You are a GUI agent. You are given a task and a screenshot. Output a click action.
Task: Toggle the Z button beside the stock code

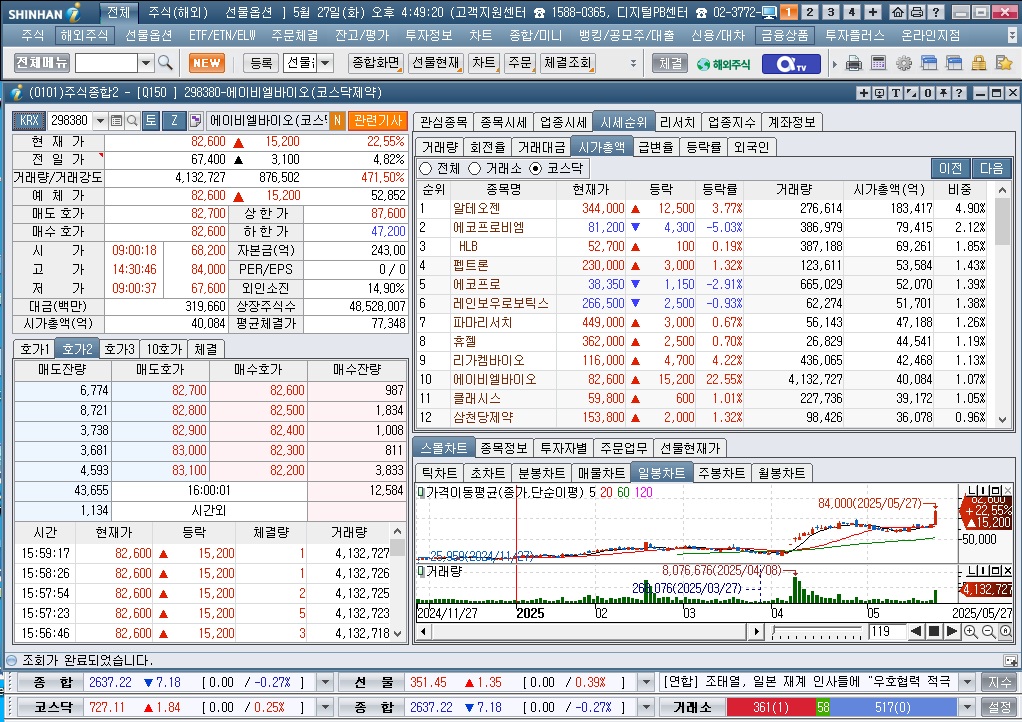(x=174, y=121)
